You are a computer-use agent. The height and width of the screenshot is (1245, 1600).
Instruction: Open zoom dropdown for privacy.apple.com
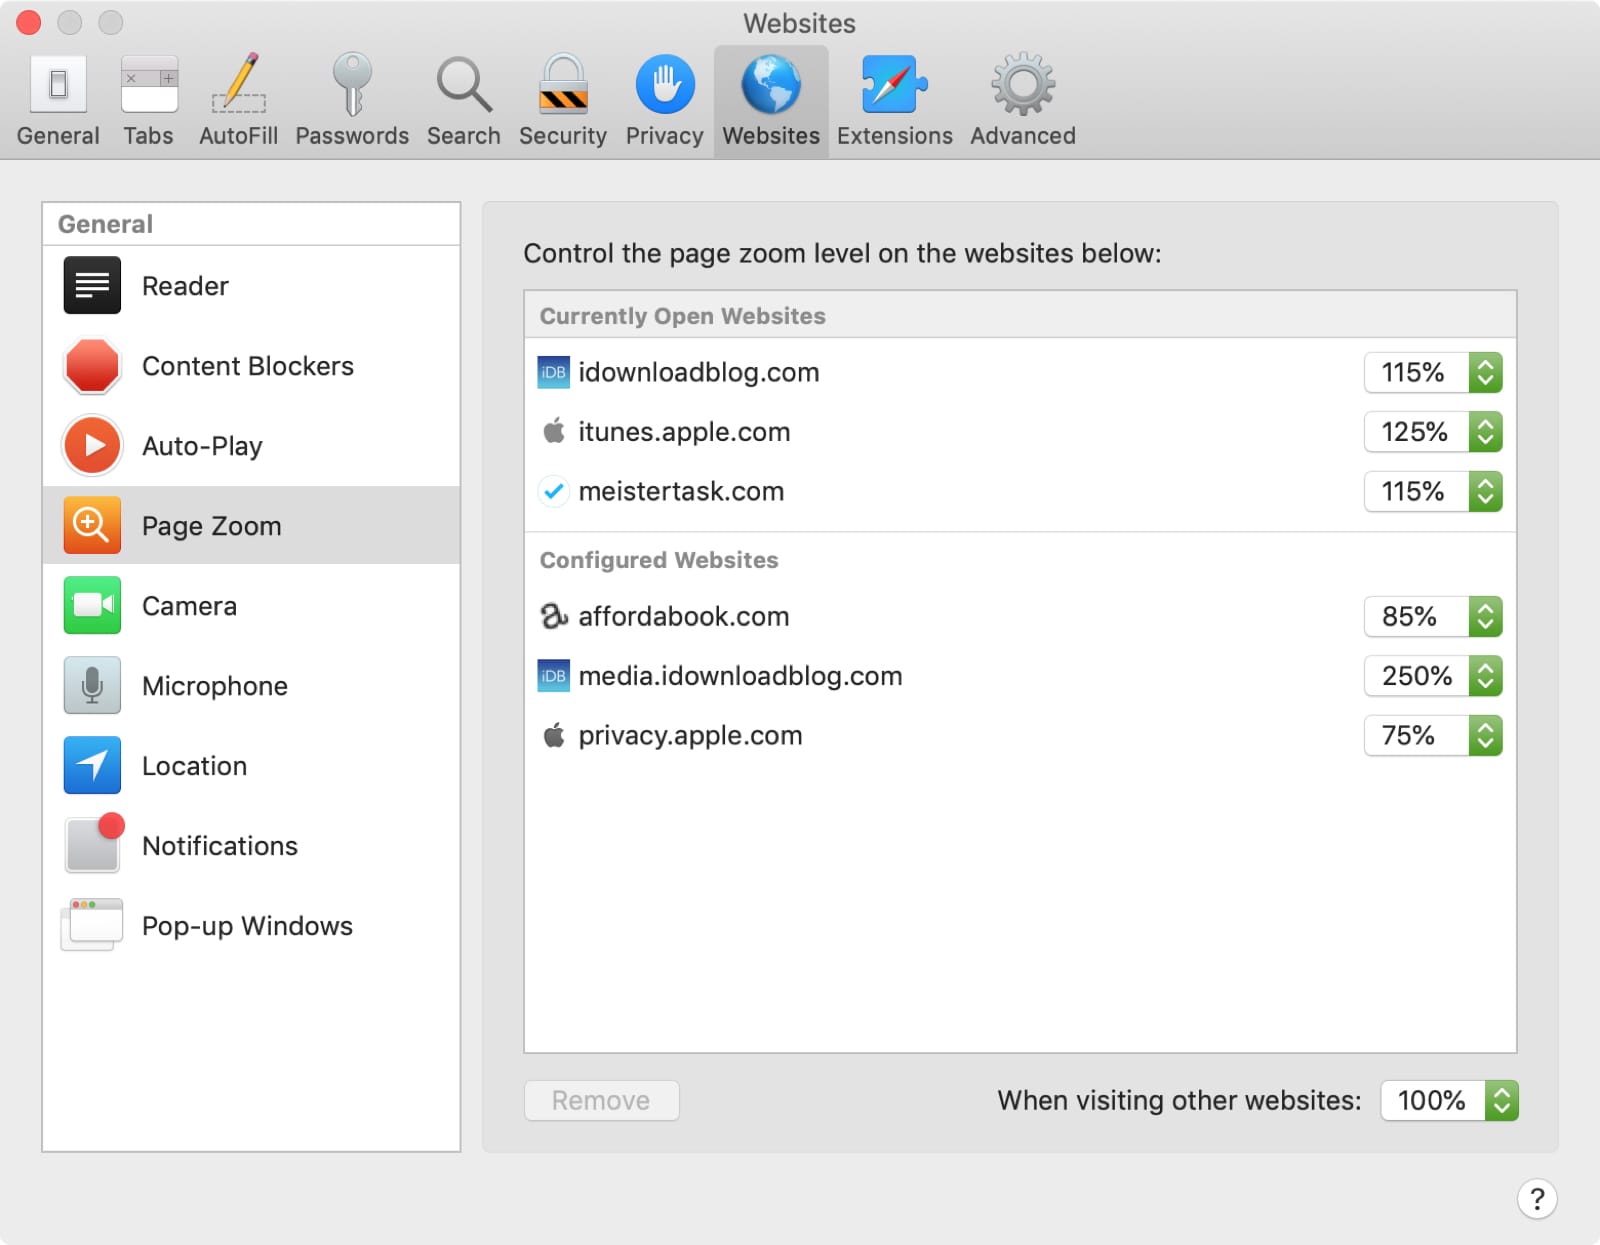coord(1433,736)
